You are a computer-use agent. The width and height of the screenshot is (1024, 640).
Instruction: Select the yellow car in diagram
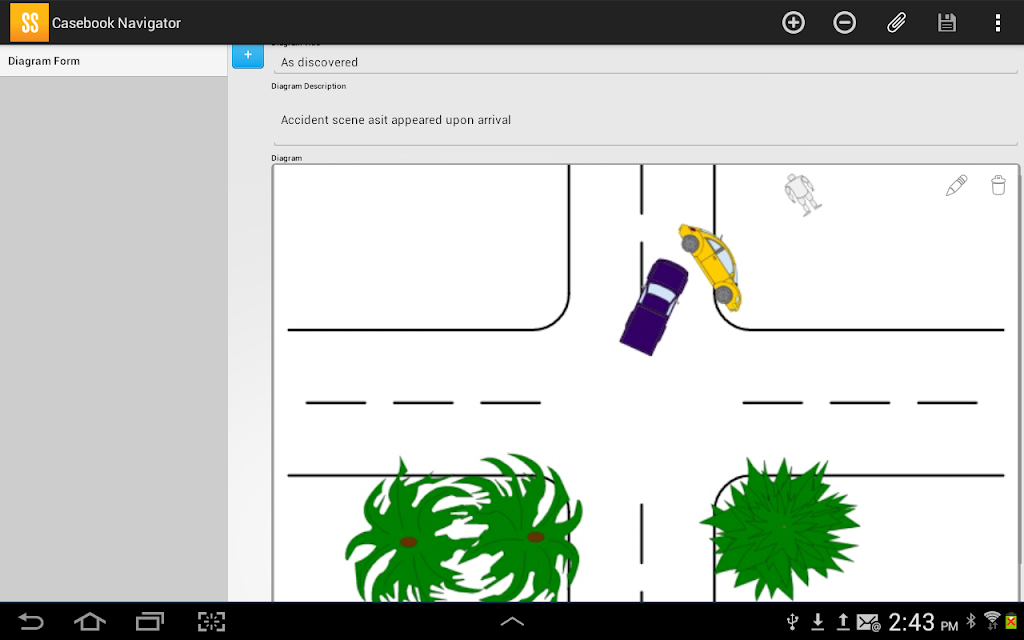tap(711, 265)
